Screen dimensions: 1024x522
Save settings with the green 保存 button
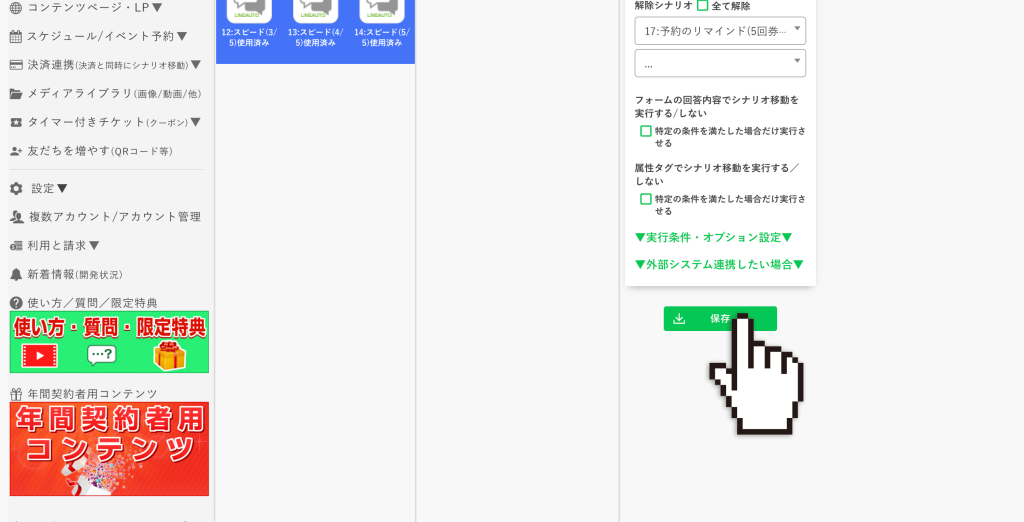coord(720,318)
